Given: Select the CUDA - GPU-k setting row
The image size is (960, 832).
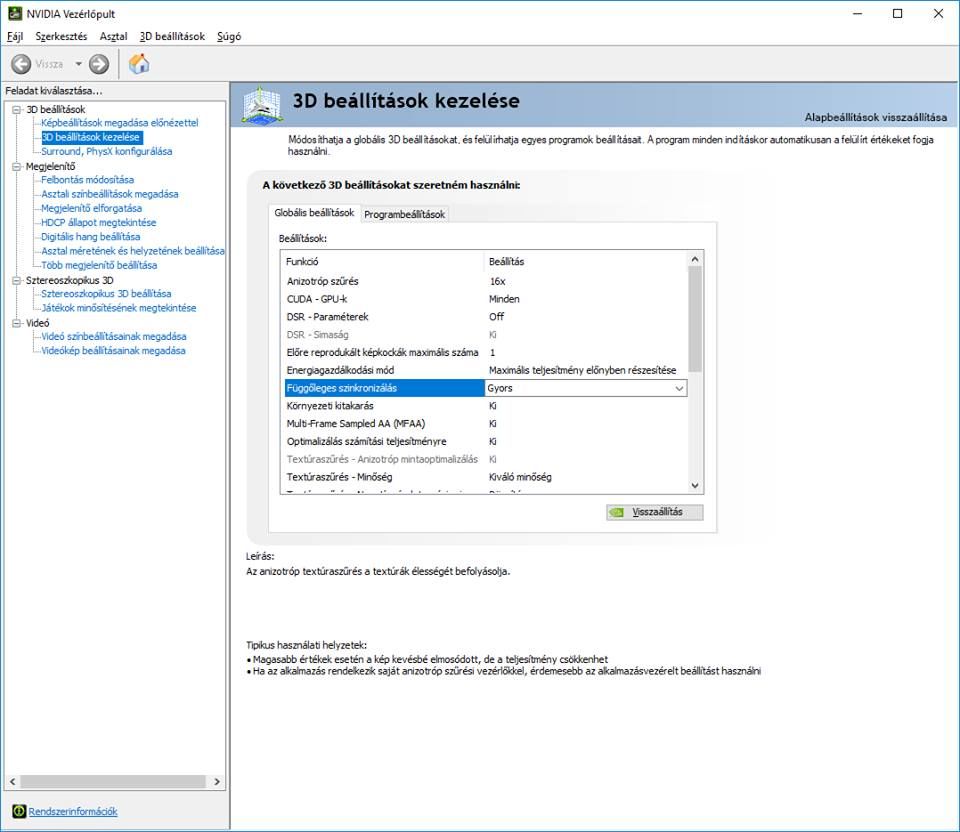Looking at the screenshot, I should pos(486,299).
